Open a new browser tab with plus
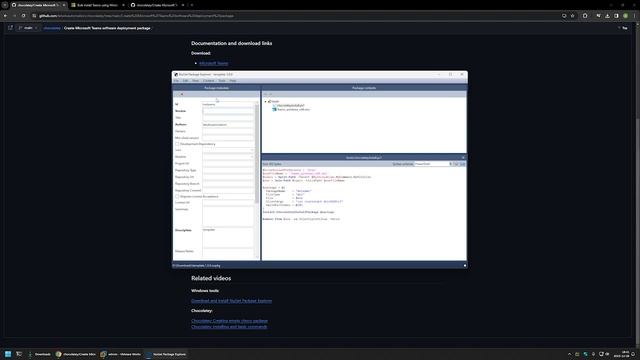Screen dimensions: 640x360 tap(192, 5)
